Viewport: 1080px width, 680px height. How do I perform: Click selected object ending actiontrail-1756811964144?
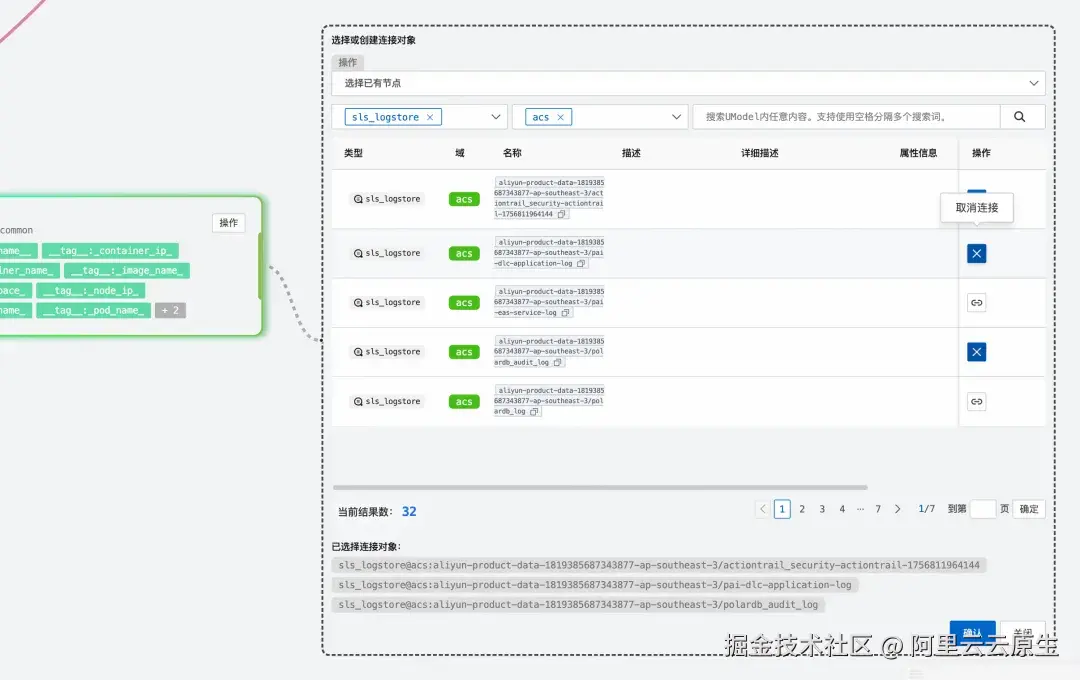tap(659, 565)
